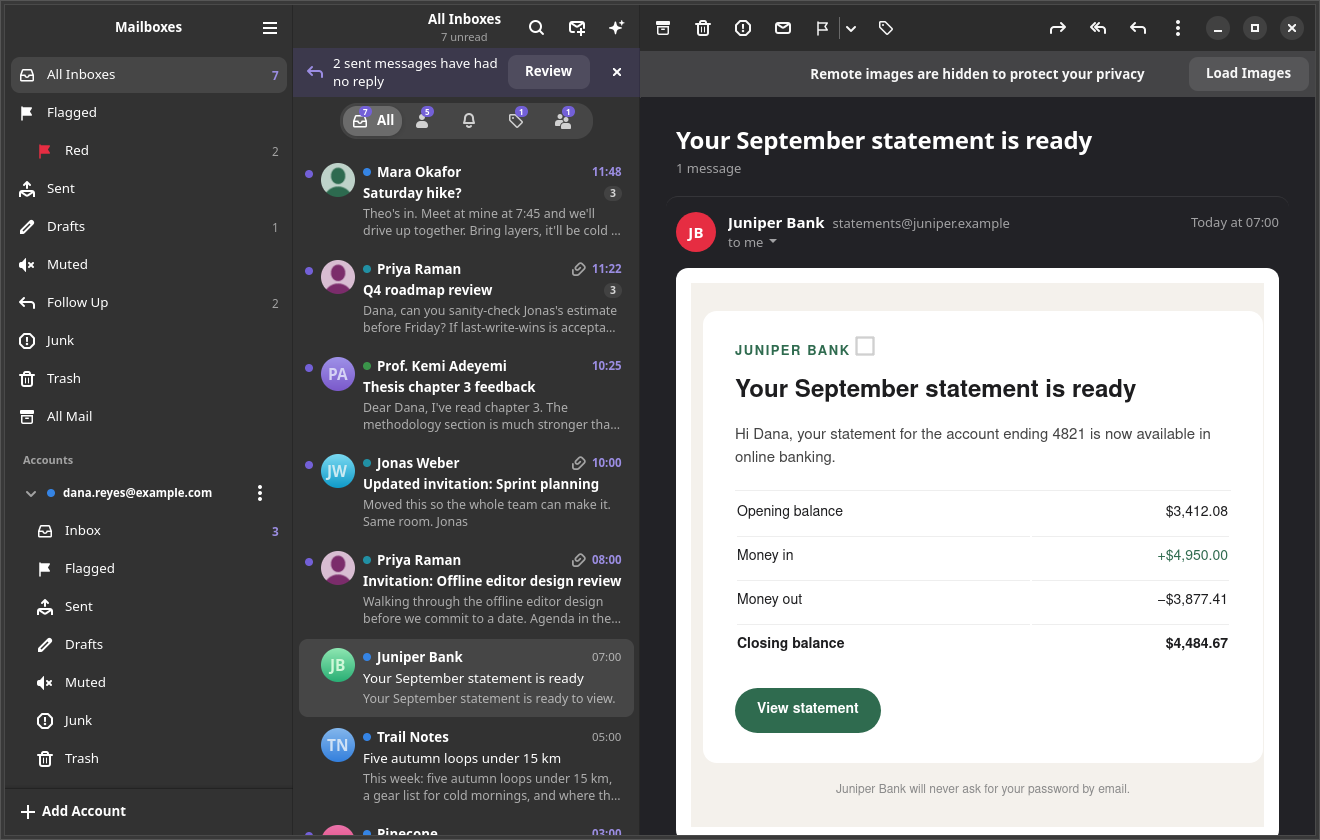Screen dimensions: 1320x840
Task: Switch to the group contacts filter tab
Action: click(564, 121)
